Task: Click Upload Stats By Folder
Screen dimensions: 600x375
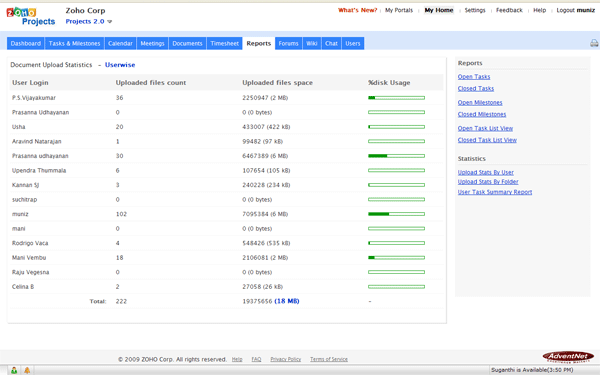Action: (x=488, y=182)
